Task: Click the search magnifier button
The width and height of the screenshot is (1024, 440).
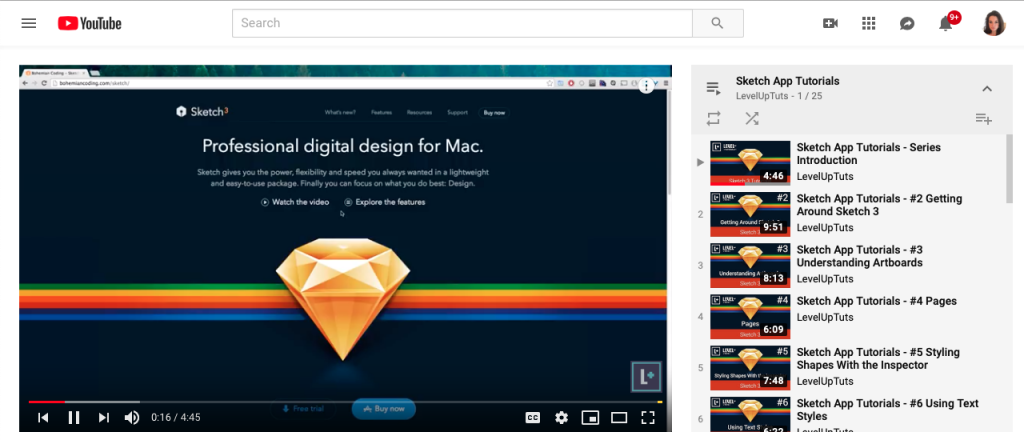Action: tap(718, 23)
